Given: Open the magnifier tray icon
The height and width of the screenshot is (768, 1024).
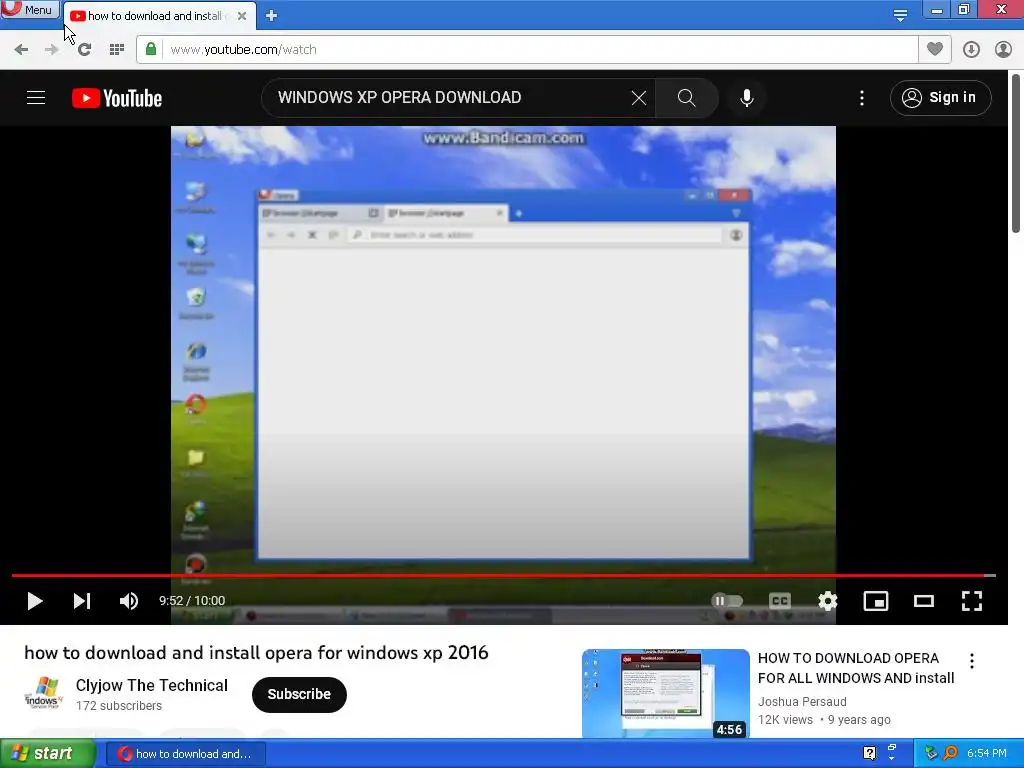Looking at the screenshot, I should (950, 754).
